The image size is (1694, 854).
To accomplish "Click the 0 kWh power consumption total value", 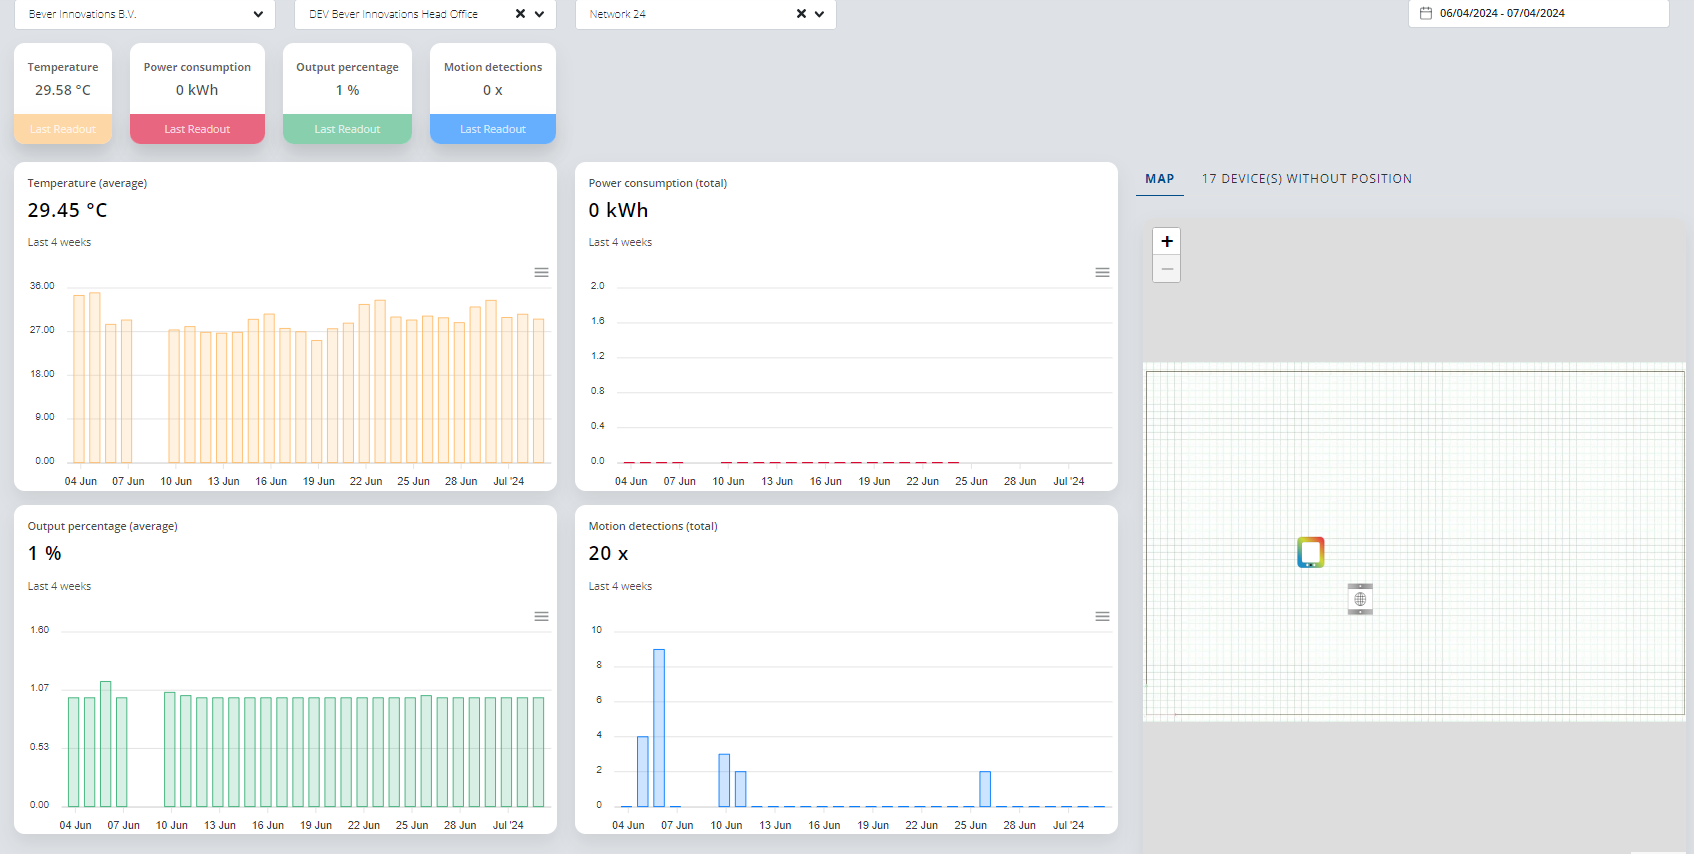I will pyautogui.click(x=618, y=210).
